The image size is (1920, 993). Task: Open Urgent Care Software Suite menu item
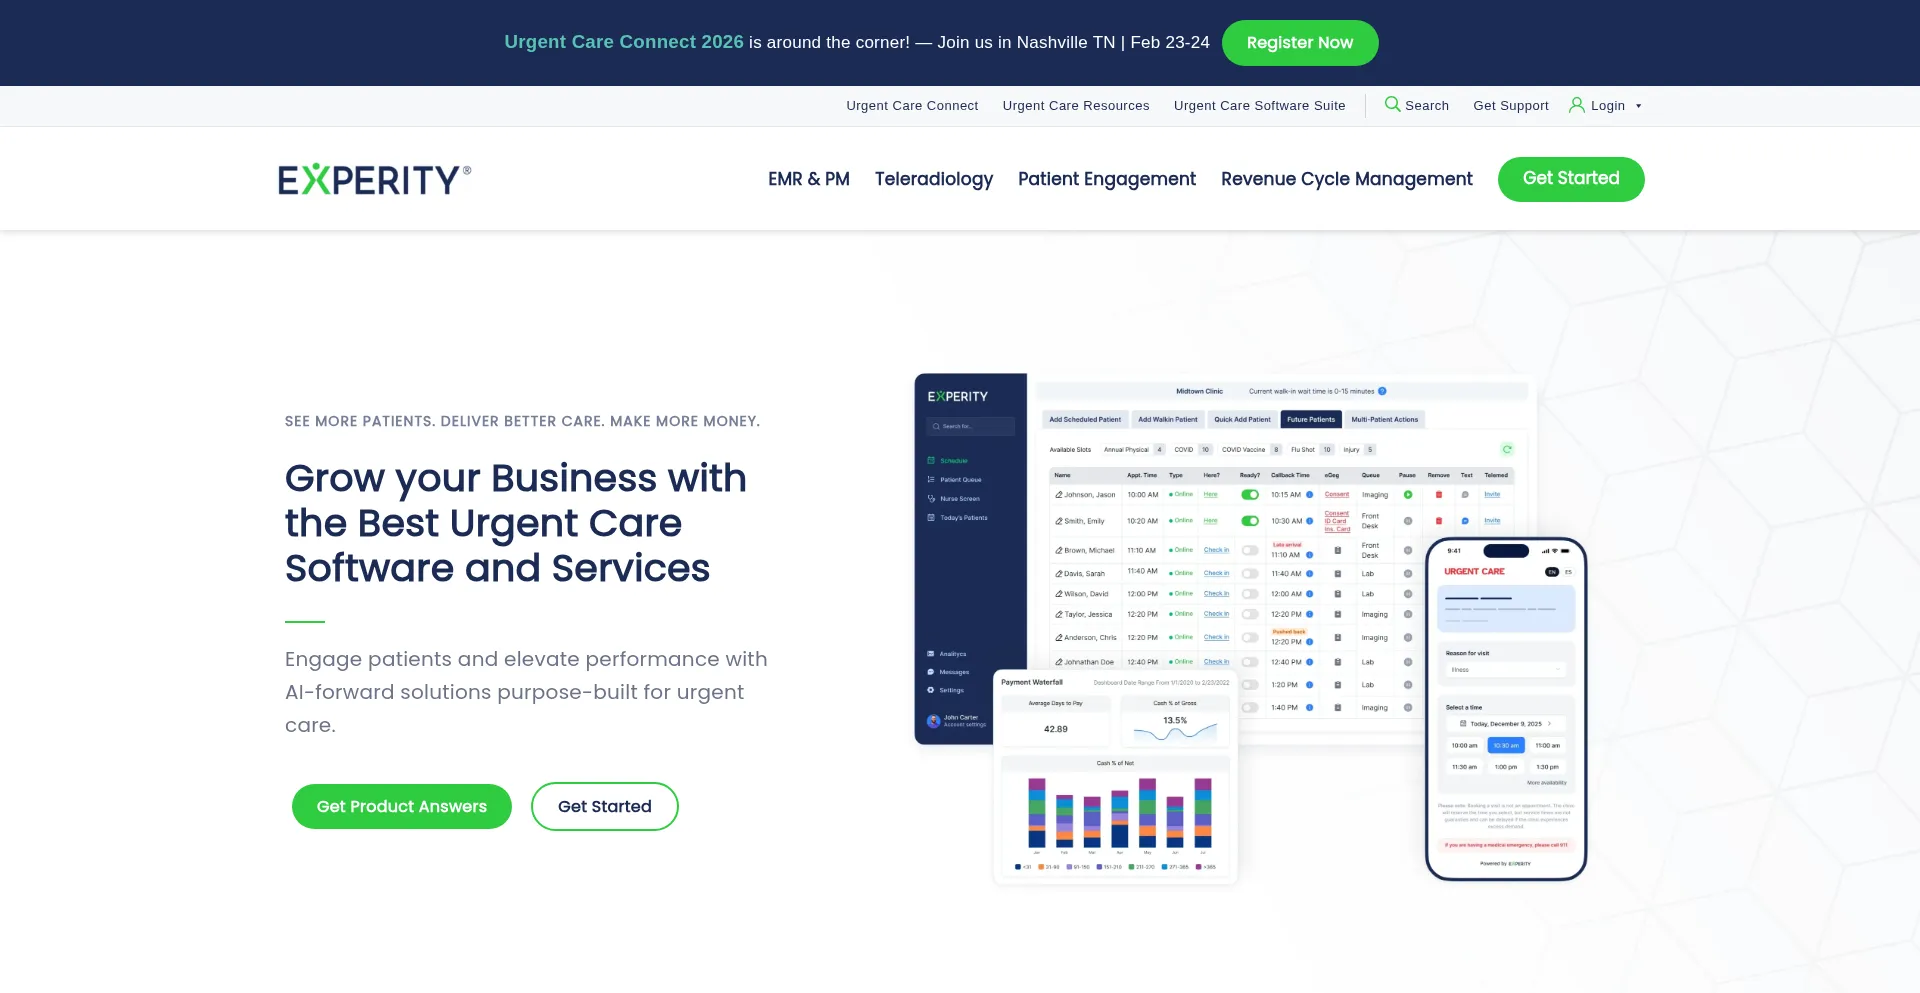pyautogui.click(x=1259, y=105)
